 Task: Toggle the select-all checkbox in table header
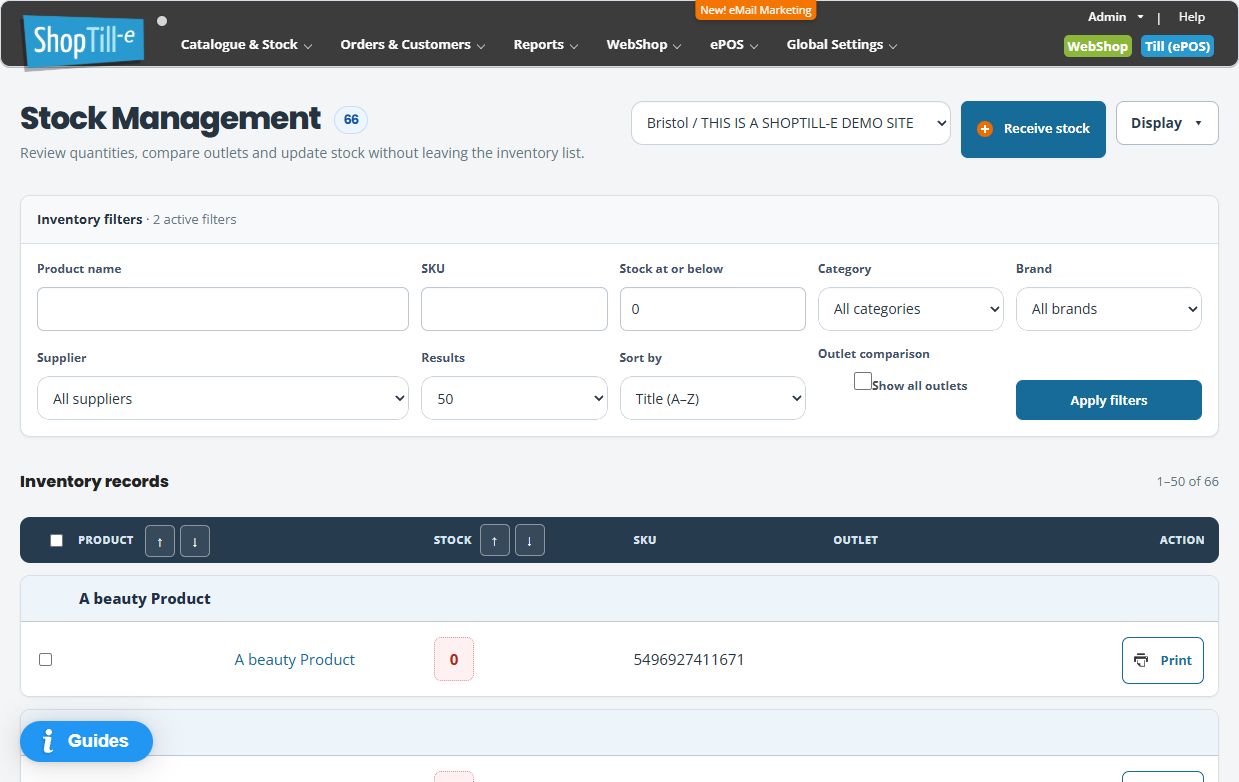click(56, 540)
